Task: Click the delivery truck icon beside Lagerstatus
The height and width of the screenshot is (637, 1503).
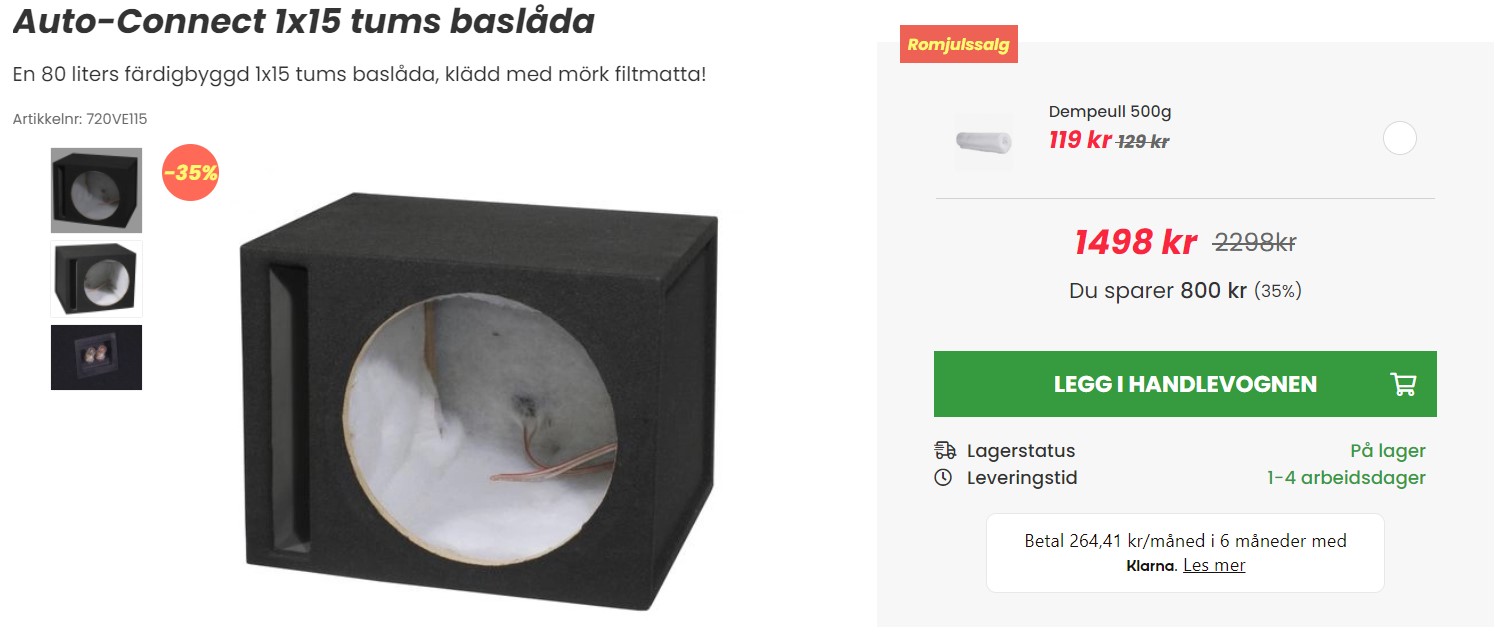Action: (x=944, y=450)
